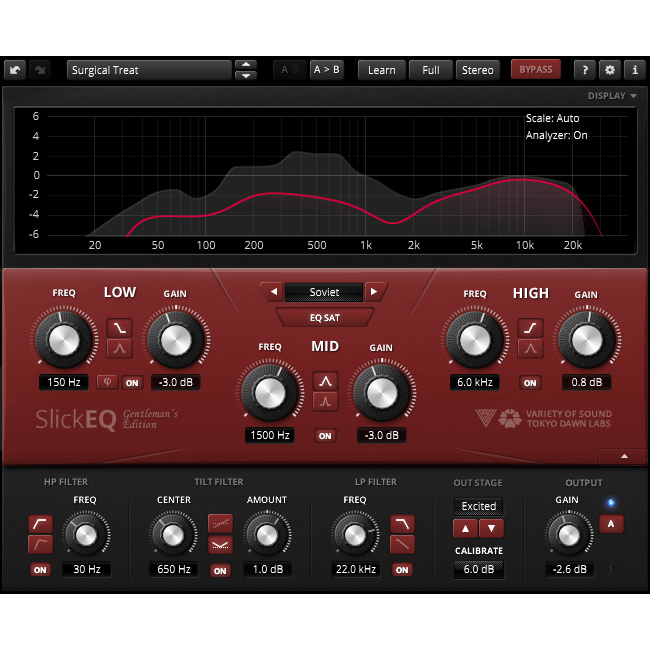Select straight tilt filter shape icon
650x650 pixels.
coord(220,524)
